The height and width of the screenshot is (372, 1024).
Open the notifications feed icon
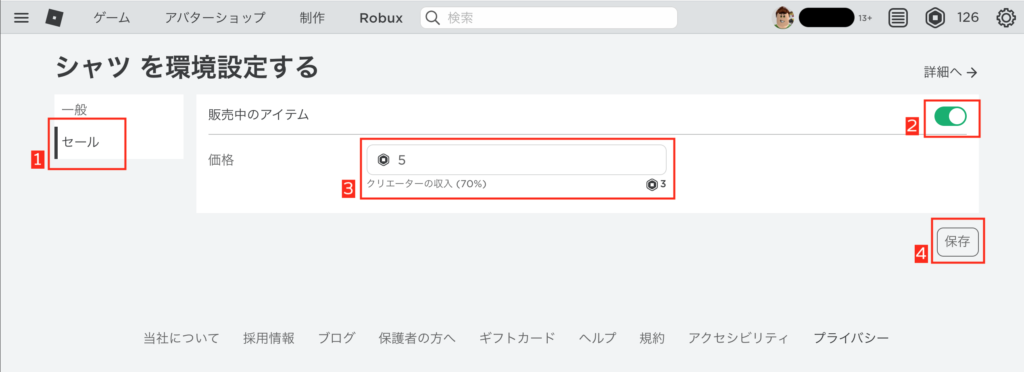pyautogui.click(x=899, y=18)
